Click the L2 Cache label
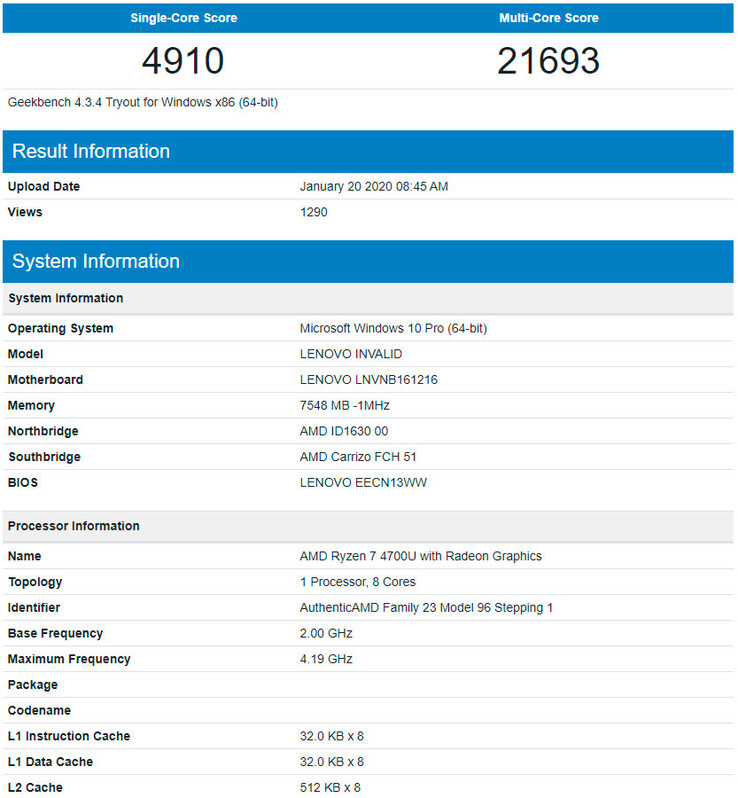 [x=35, y=787]
